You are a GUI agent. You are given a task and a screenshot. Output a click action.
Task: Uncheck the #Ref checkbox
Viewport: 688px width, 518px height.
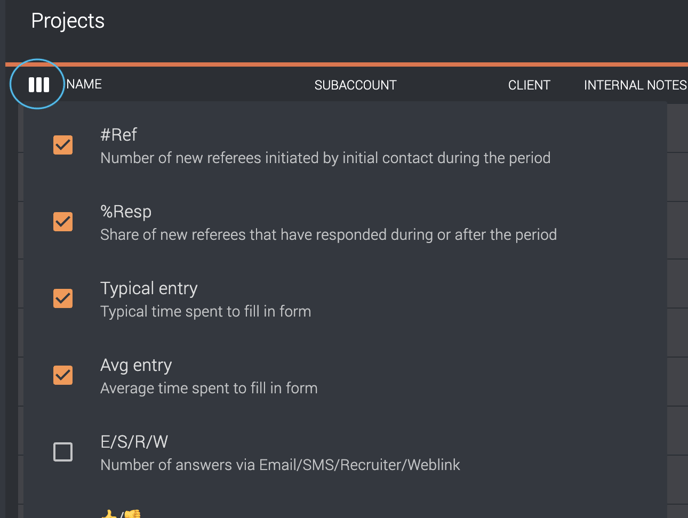(x=63, y=145)
